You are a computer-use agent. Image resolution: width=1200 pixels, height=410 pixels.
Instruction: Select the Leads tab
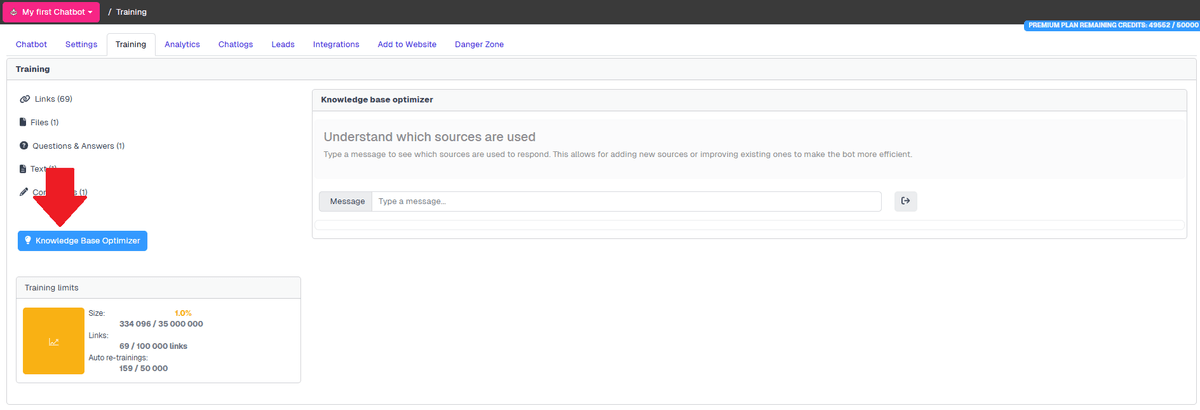(283, 45)
